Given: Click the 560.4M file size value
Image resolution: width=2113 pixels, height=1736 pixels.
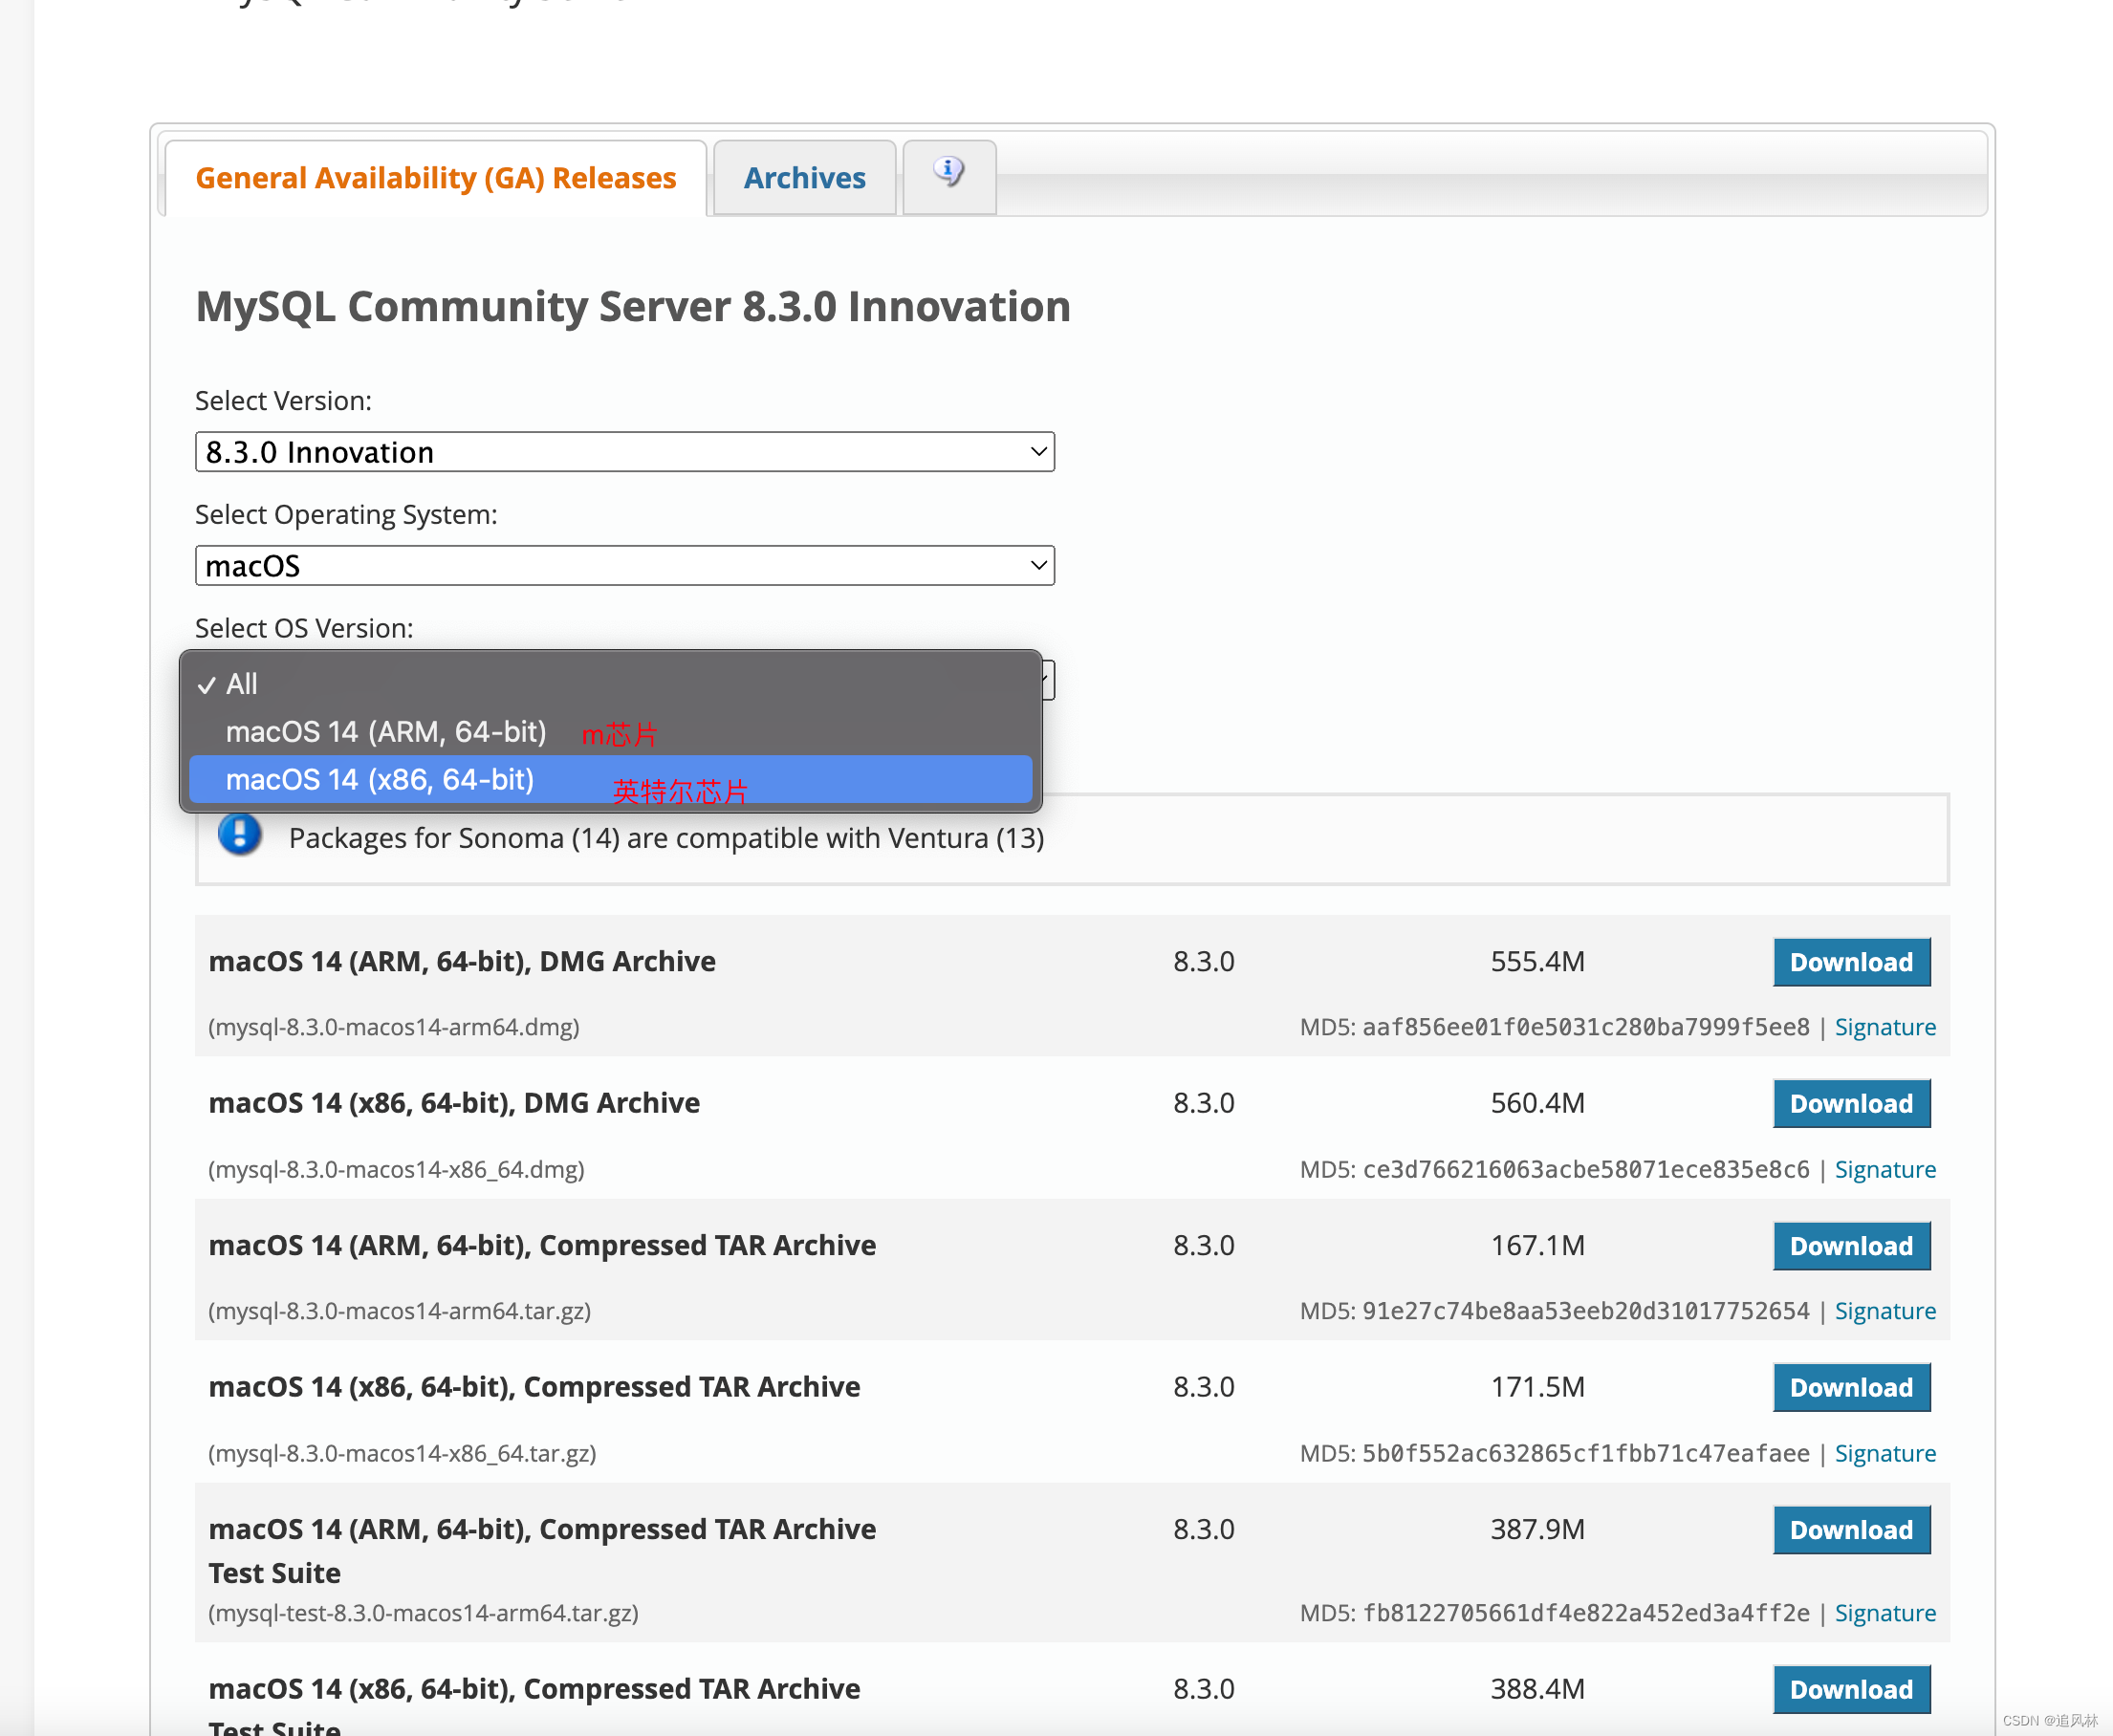Looking at the screenshot, I should tap(1537, 1104).
